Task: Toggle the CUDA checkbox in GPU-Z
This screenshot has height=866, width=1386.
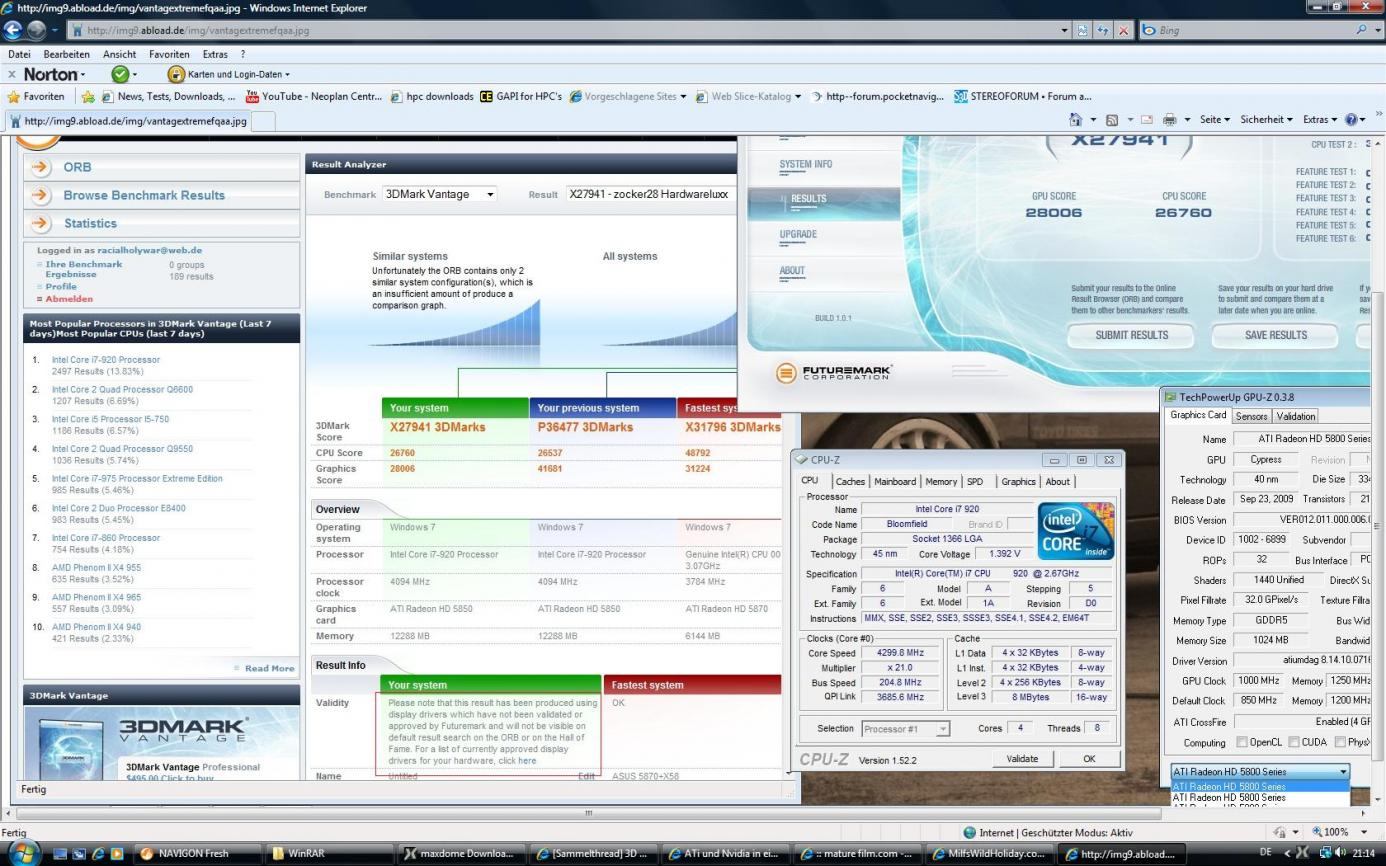Action: point(1295,742)
